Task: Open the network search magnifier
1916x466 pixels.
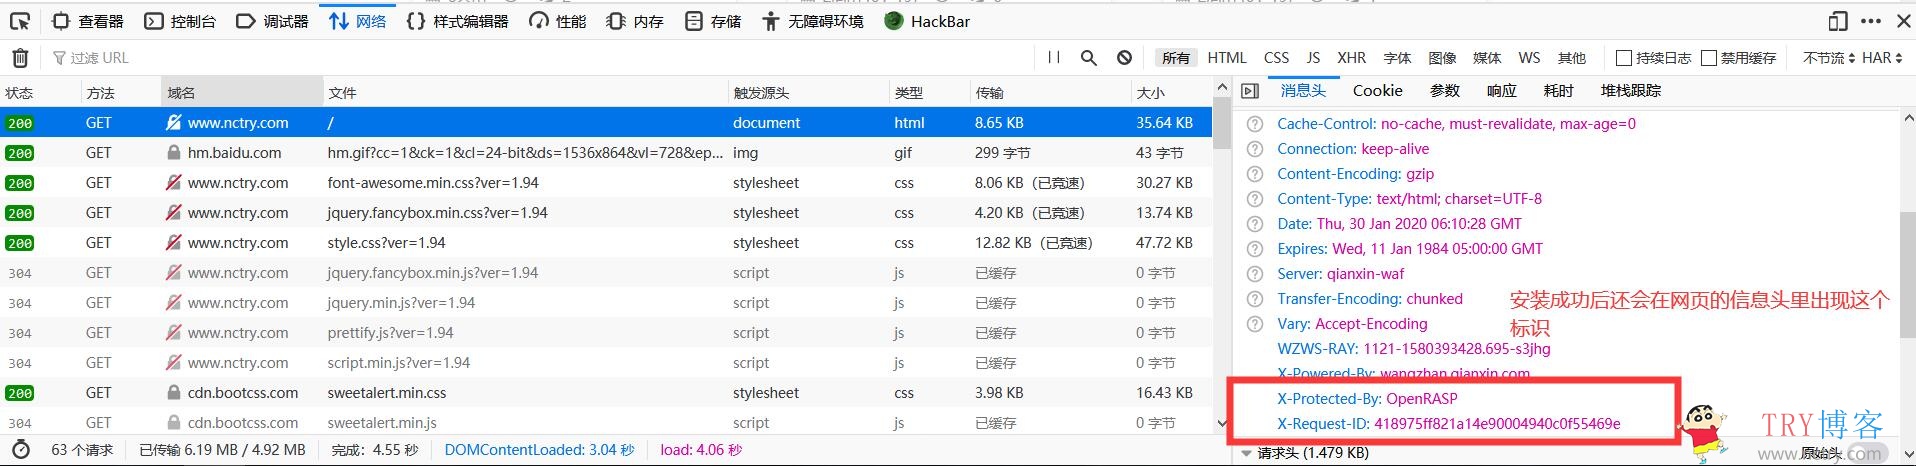Action: (1089, 58)
